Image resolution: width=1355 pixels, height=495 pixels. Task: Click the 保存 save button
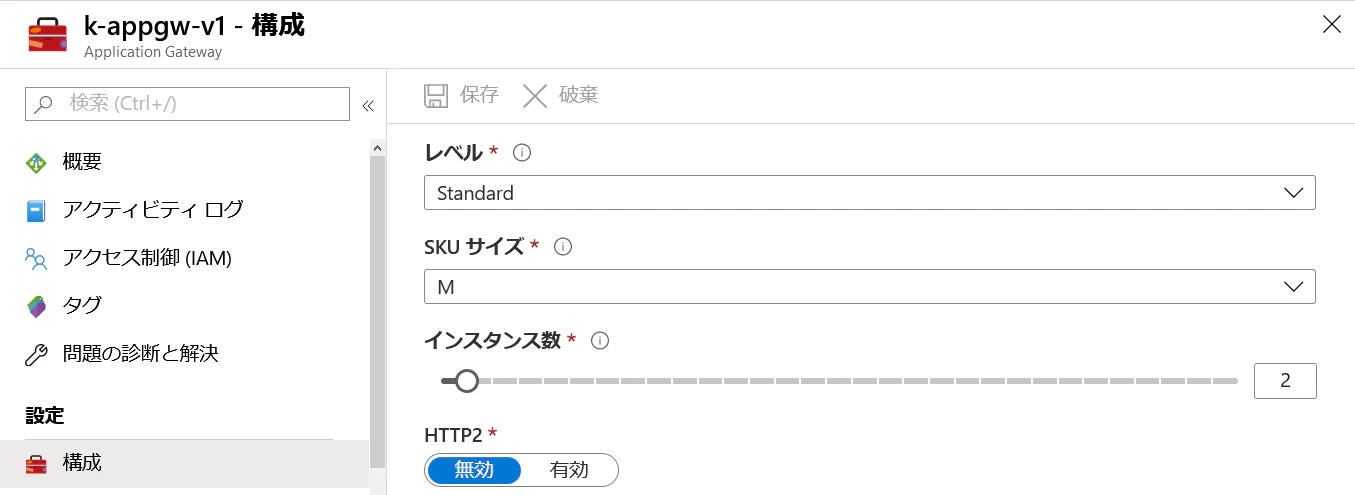[461, 95]
